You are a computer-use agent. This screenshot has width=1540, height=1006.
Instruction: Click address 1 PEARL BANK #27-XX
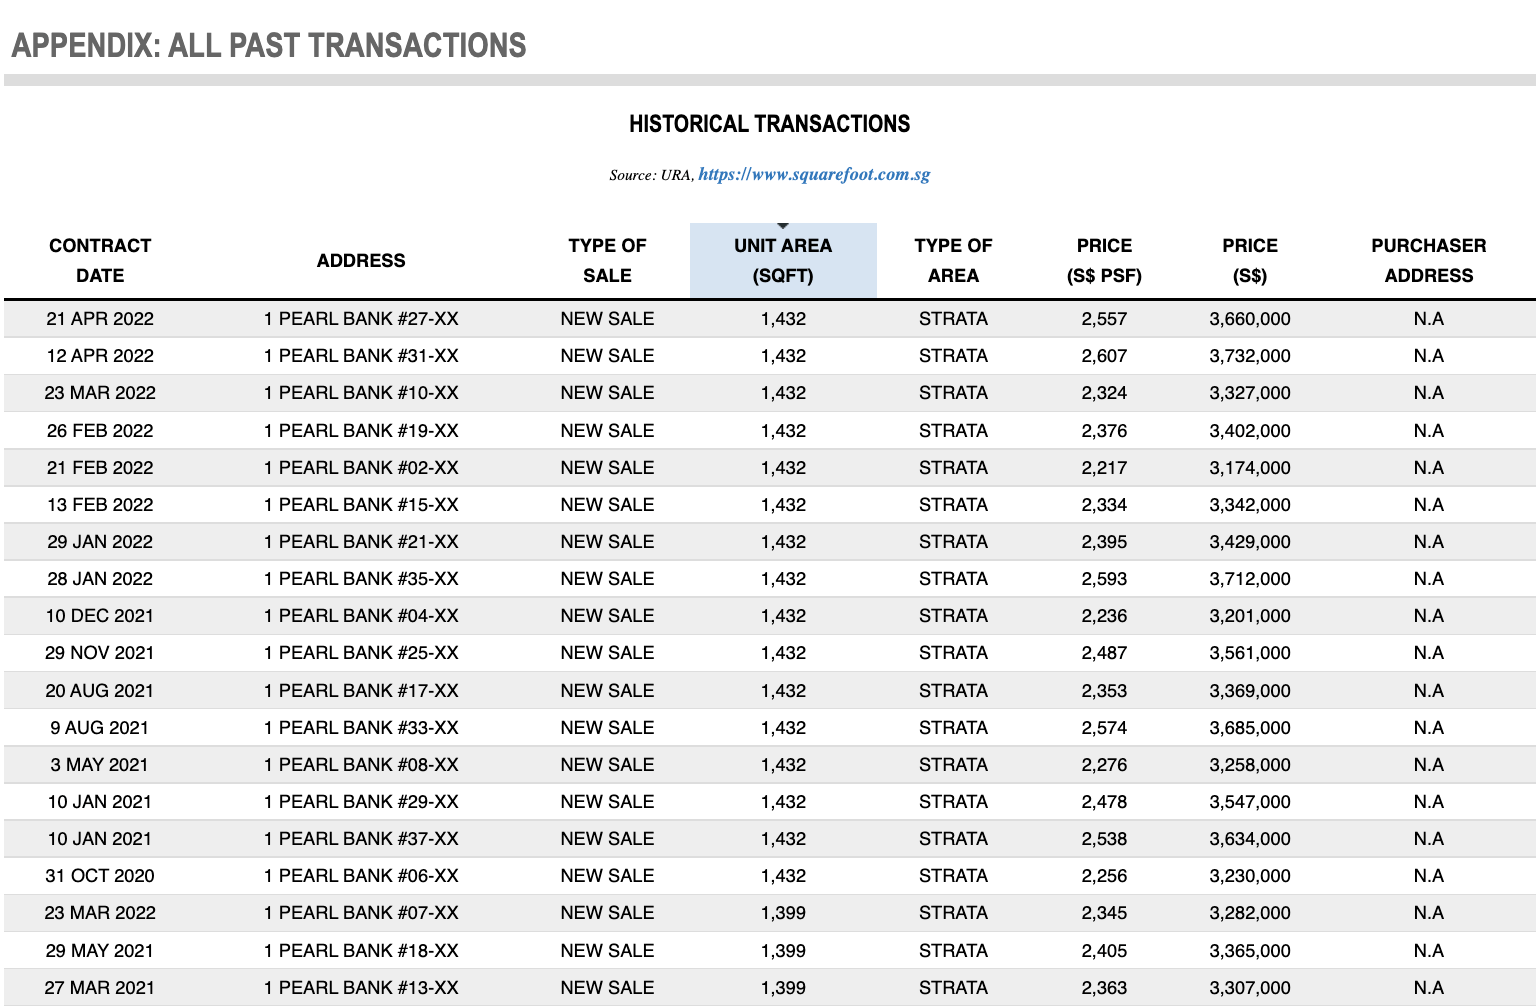tap(361, 319)
